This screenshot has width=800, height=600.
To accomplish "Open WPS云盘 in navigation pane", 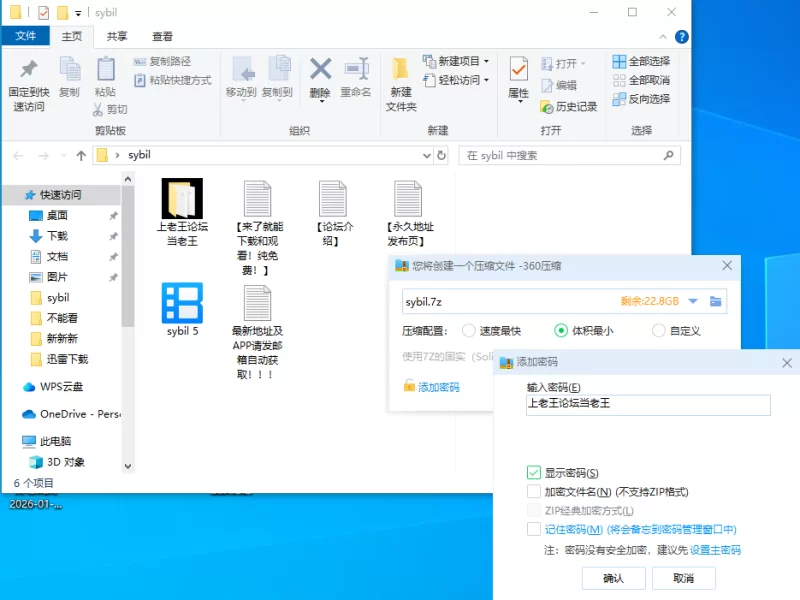I will point(61,387).
